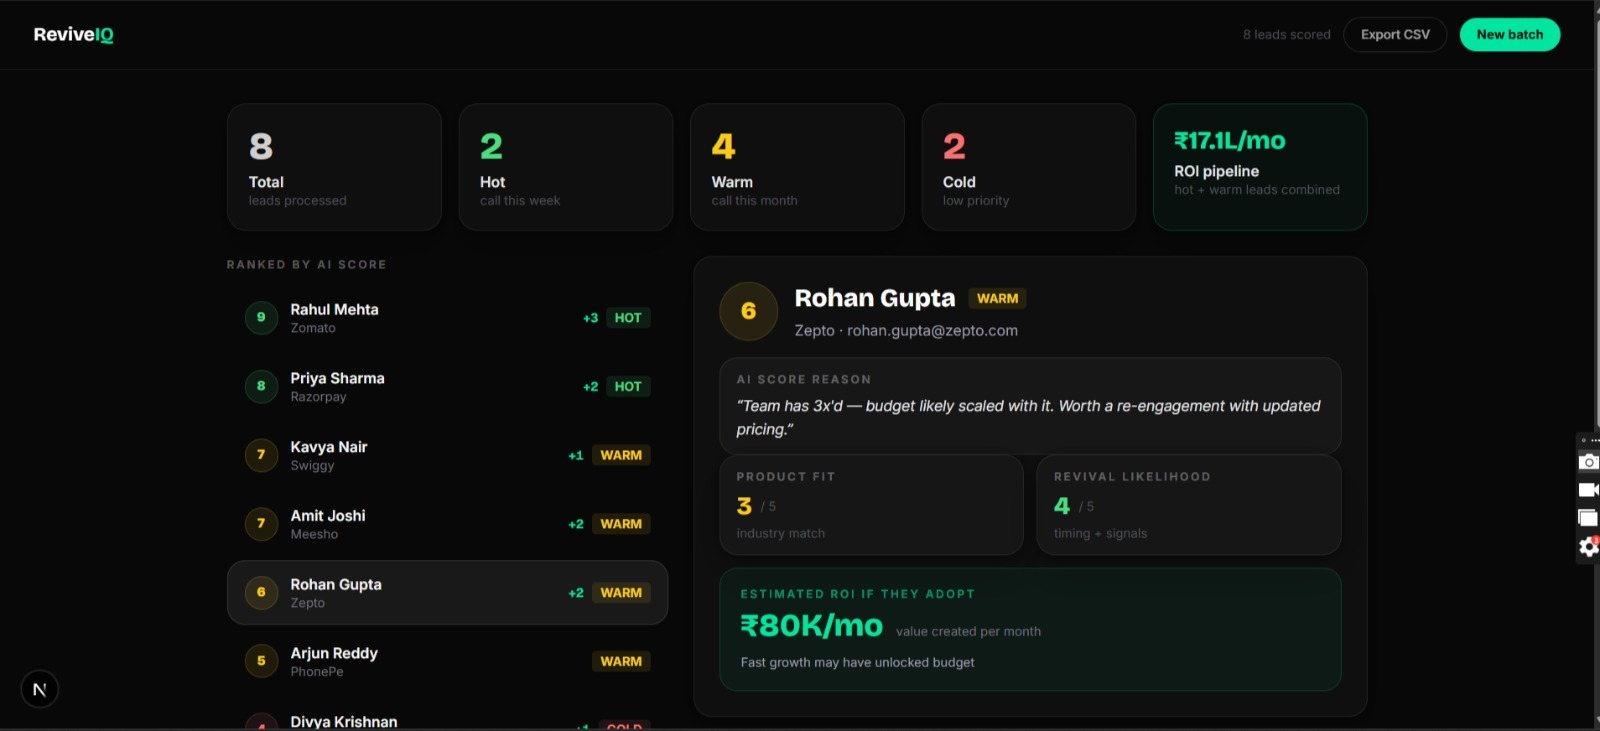Start recording with the video camera icon
The width and height of the screenshot is (1600, 731).
point(1588,490)
